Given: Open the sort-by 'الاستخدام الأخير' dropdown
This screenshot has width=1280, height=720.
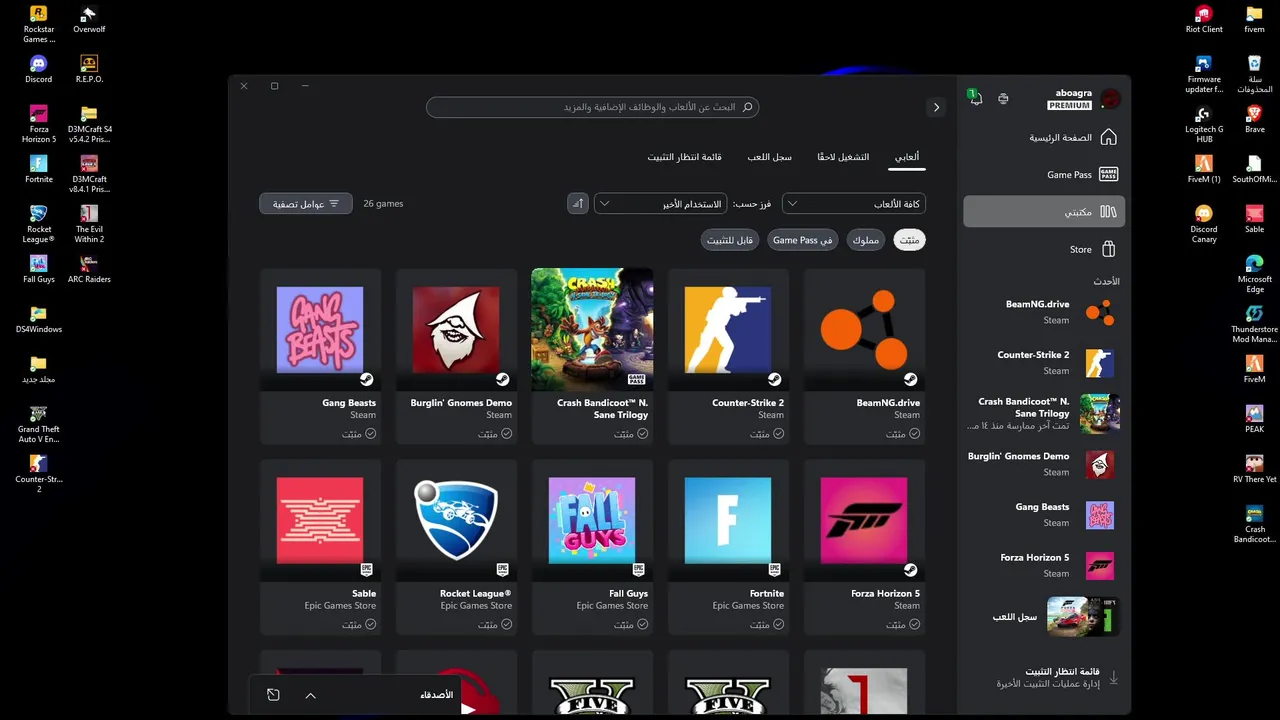Looking at the screenshot, I should pos(660,203).
